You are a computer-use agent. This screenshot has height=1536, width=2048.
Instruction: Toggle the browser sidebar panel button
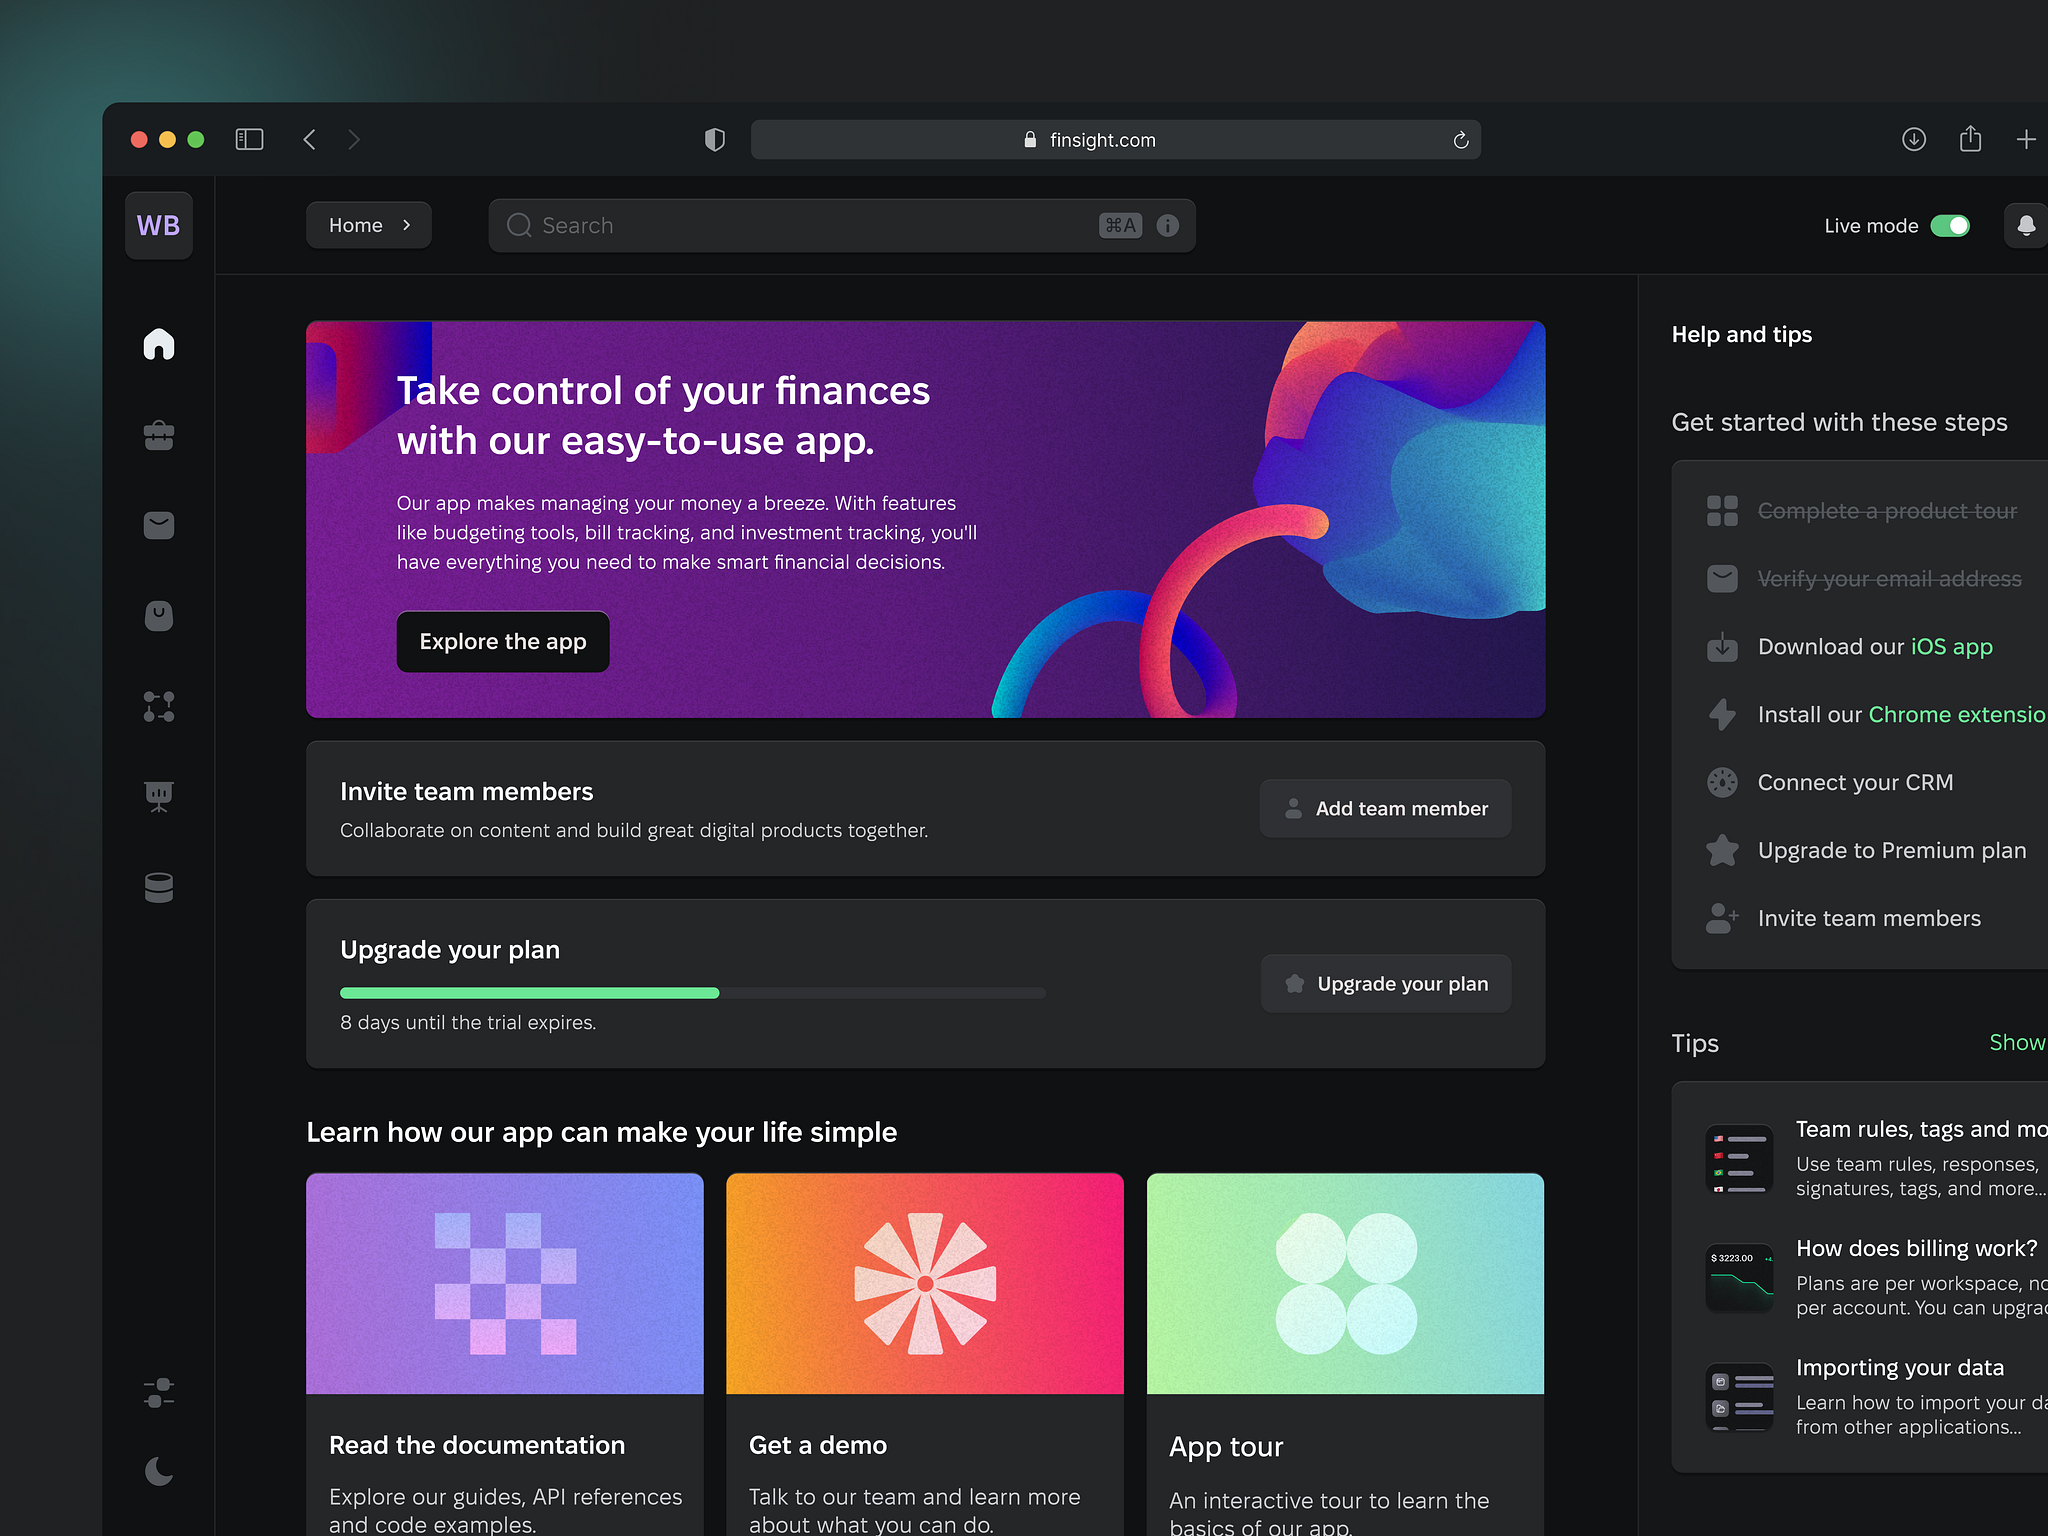249,140
